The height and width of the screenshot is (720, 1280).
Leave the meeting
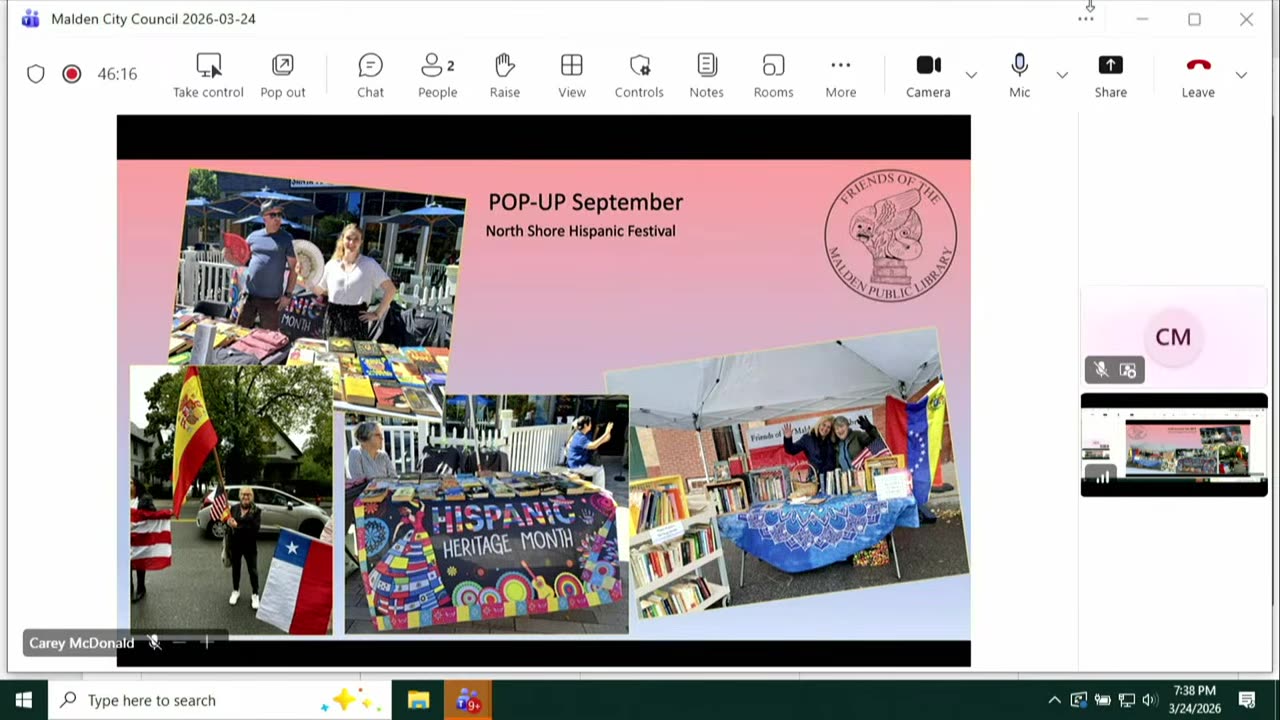(x=1198, y=75)
